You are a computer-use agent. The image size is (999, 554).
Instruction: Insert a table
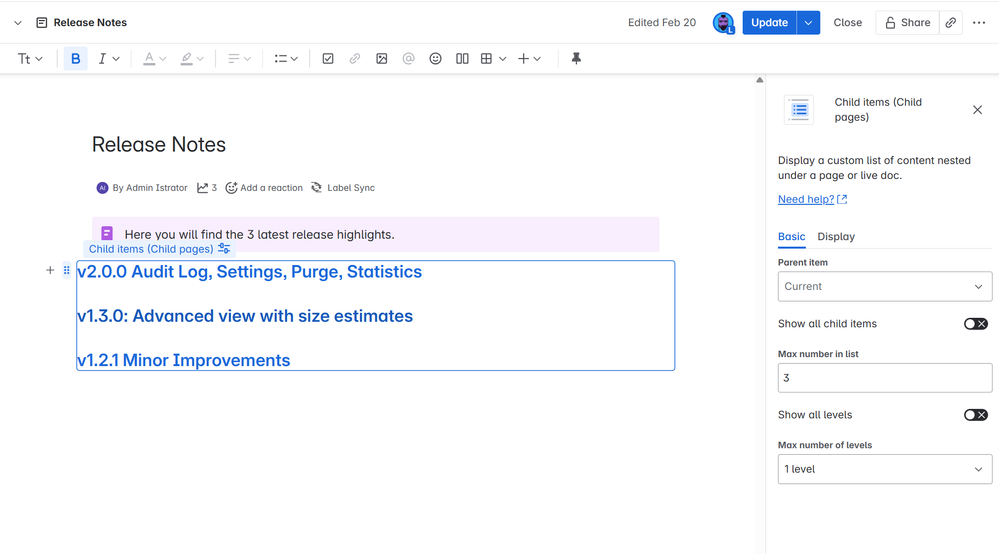click(x=487, y=59)
